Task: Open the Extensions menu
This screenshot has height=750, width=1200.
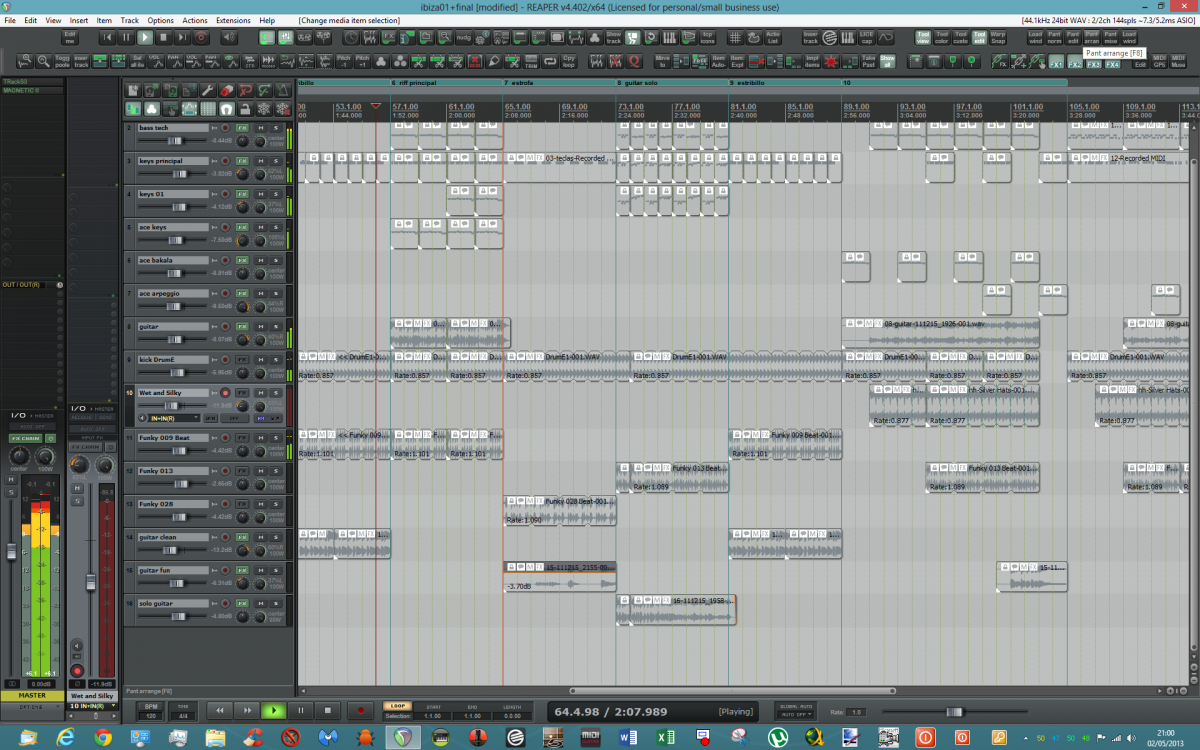Action: (x=233, y=20)
